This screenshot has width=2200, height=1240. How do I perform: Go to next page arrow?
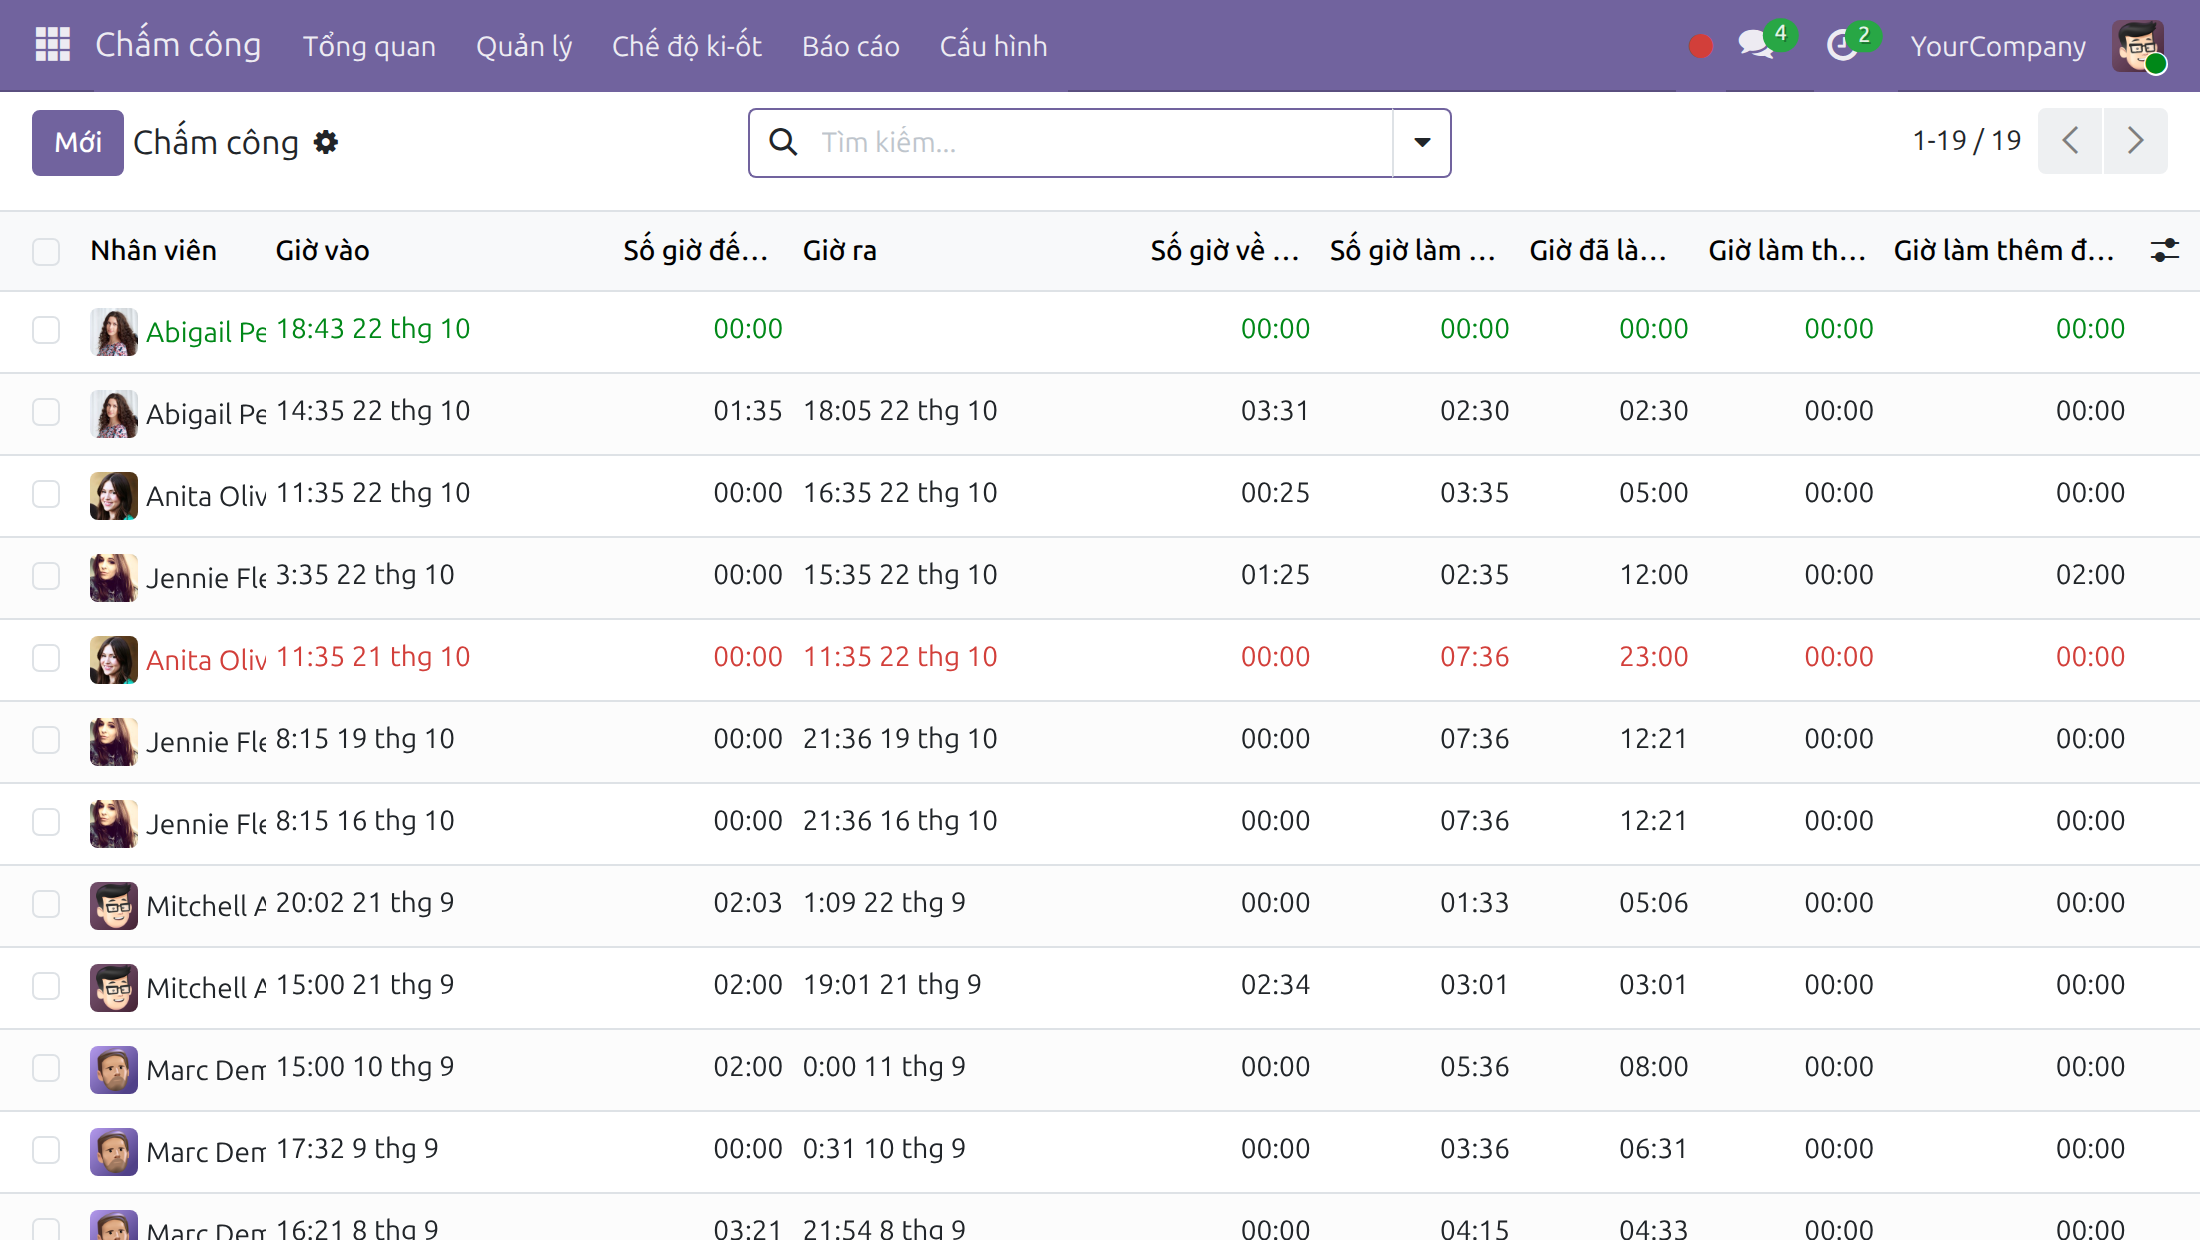coord(2135,141)
